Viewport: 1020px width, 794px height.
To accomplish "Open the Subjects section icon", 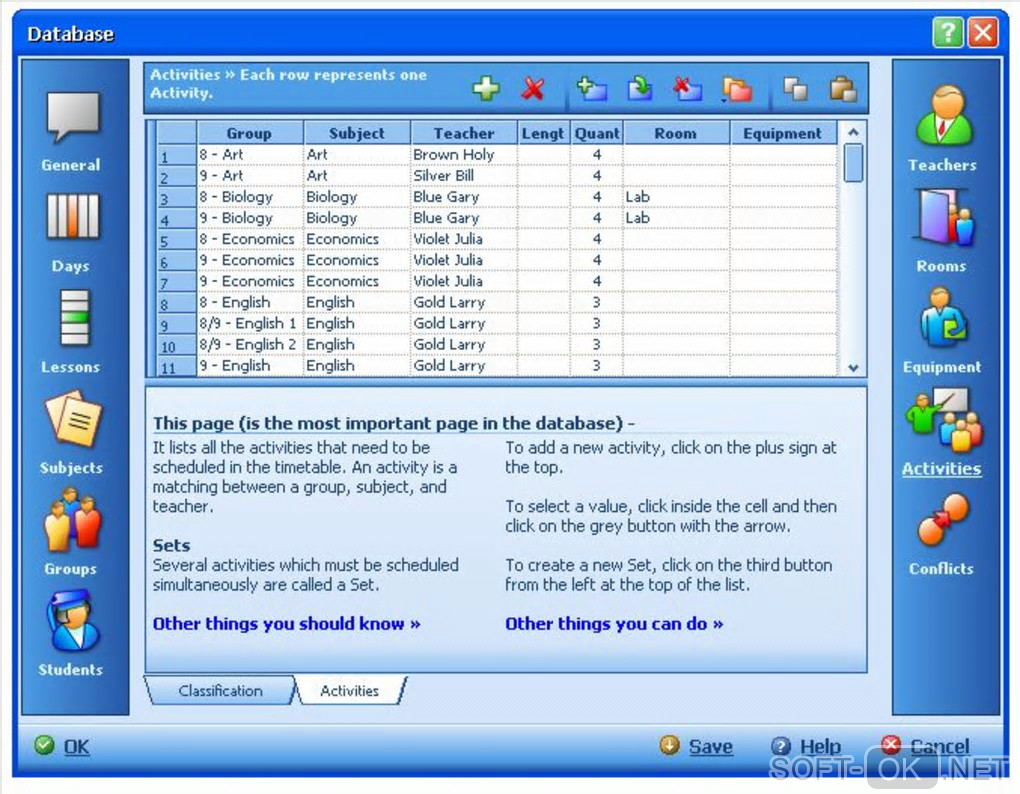I will (73, 419).
